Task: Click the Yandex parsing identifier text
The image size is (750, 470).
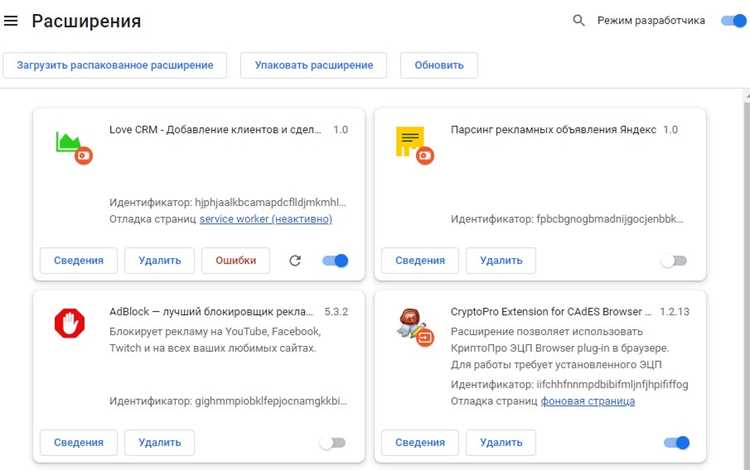Action: 567,219
